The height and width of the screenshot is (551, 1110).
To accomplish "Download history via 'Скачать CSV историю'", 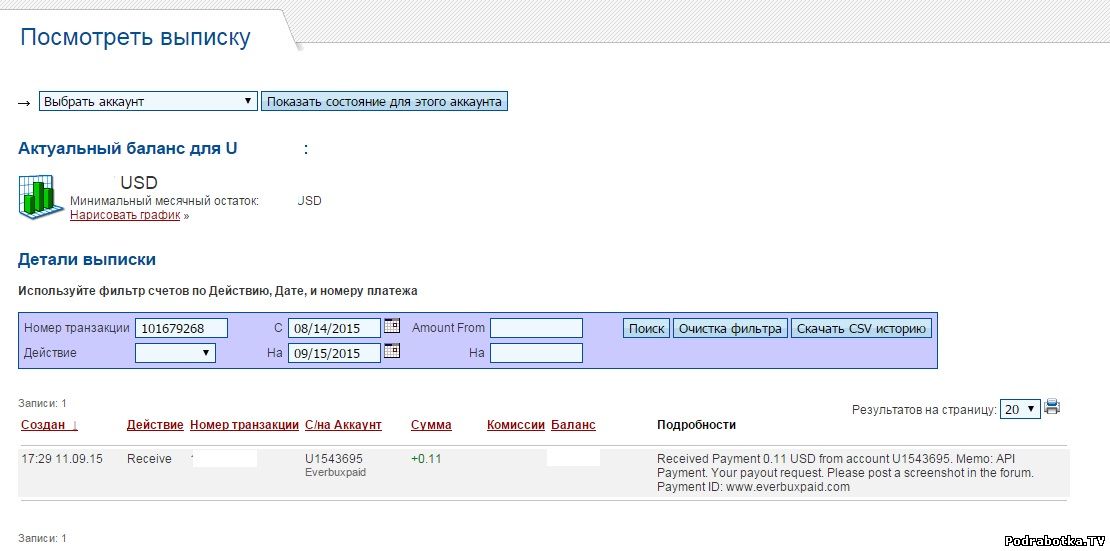I will point(861,328).
